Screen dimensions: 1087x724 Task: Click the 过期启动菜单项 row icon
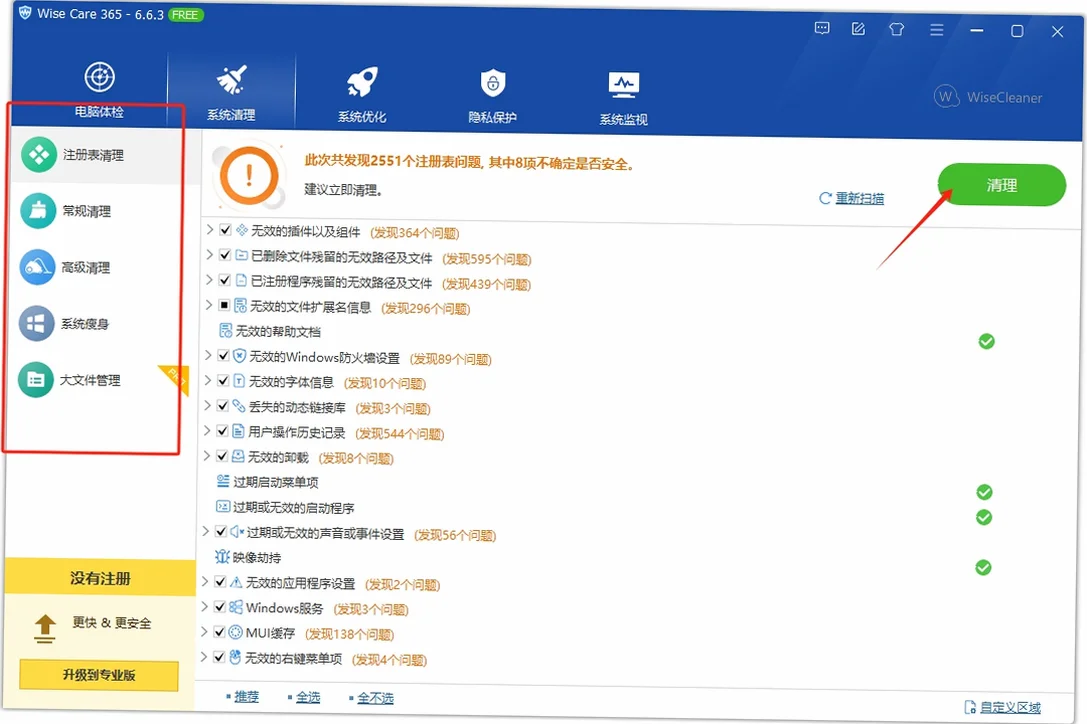tap(223, 481)
